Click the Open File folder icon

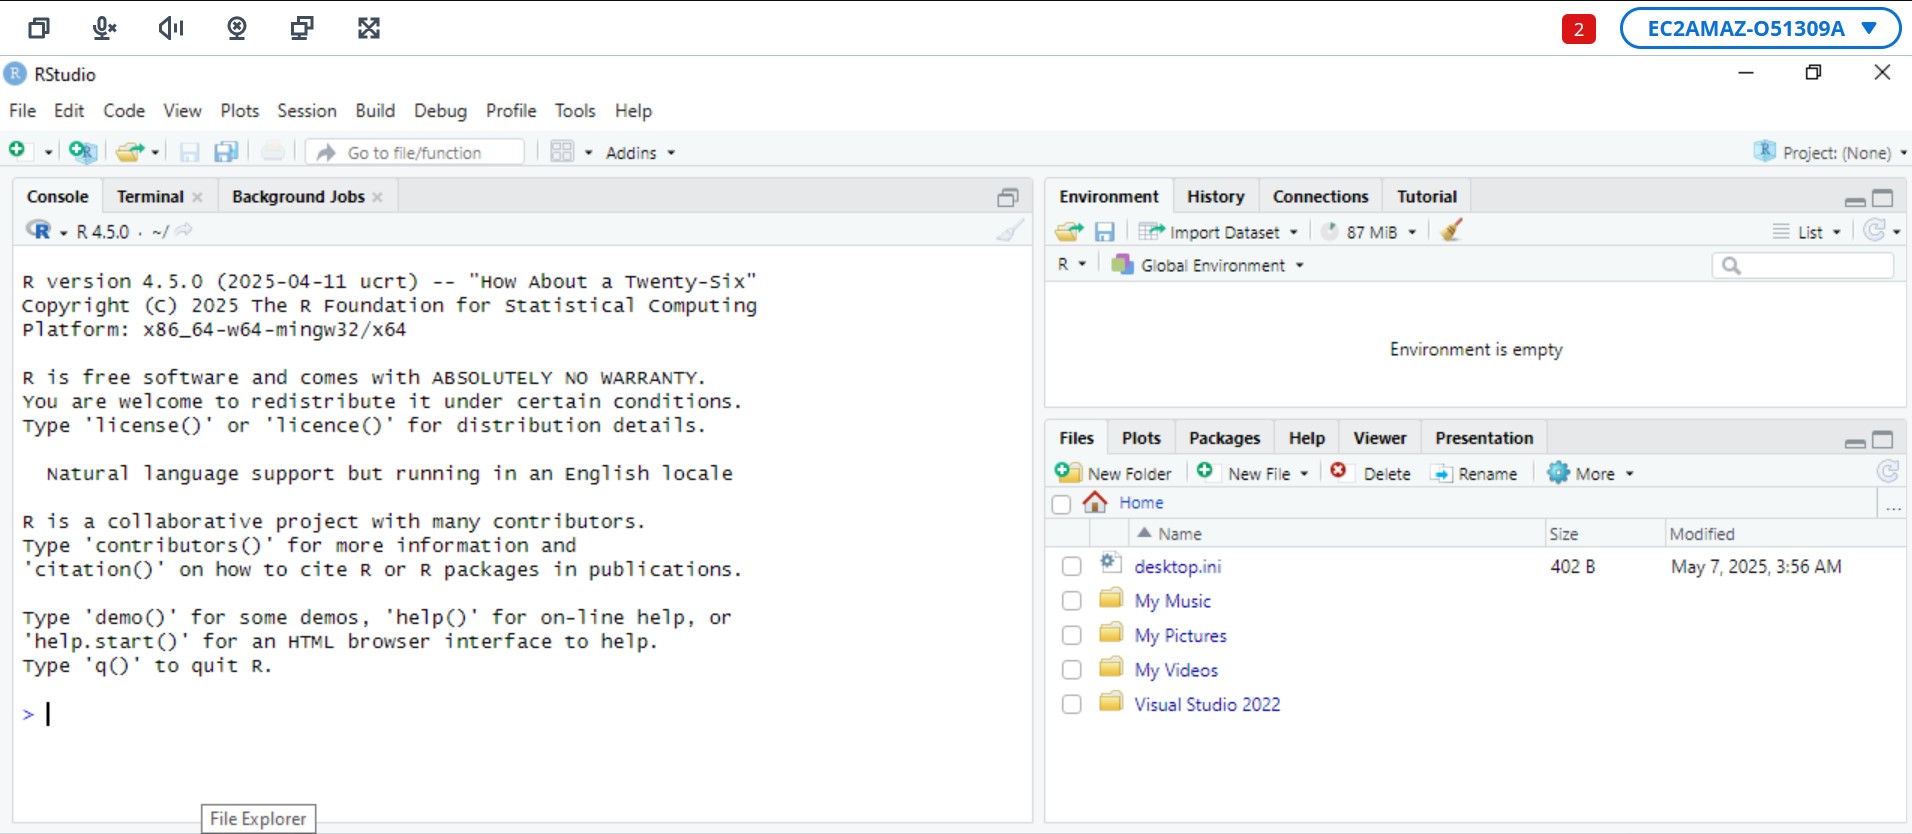pyautogui.click(x=129, y=152)
